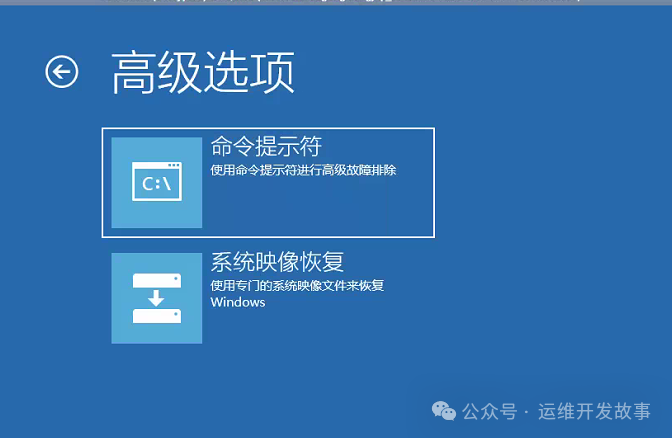
Task: Click the light blue tile behind the drive icon
Action: 122,332
